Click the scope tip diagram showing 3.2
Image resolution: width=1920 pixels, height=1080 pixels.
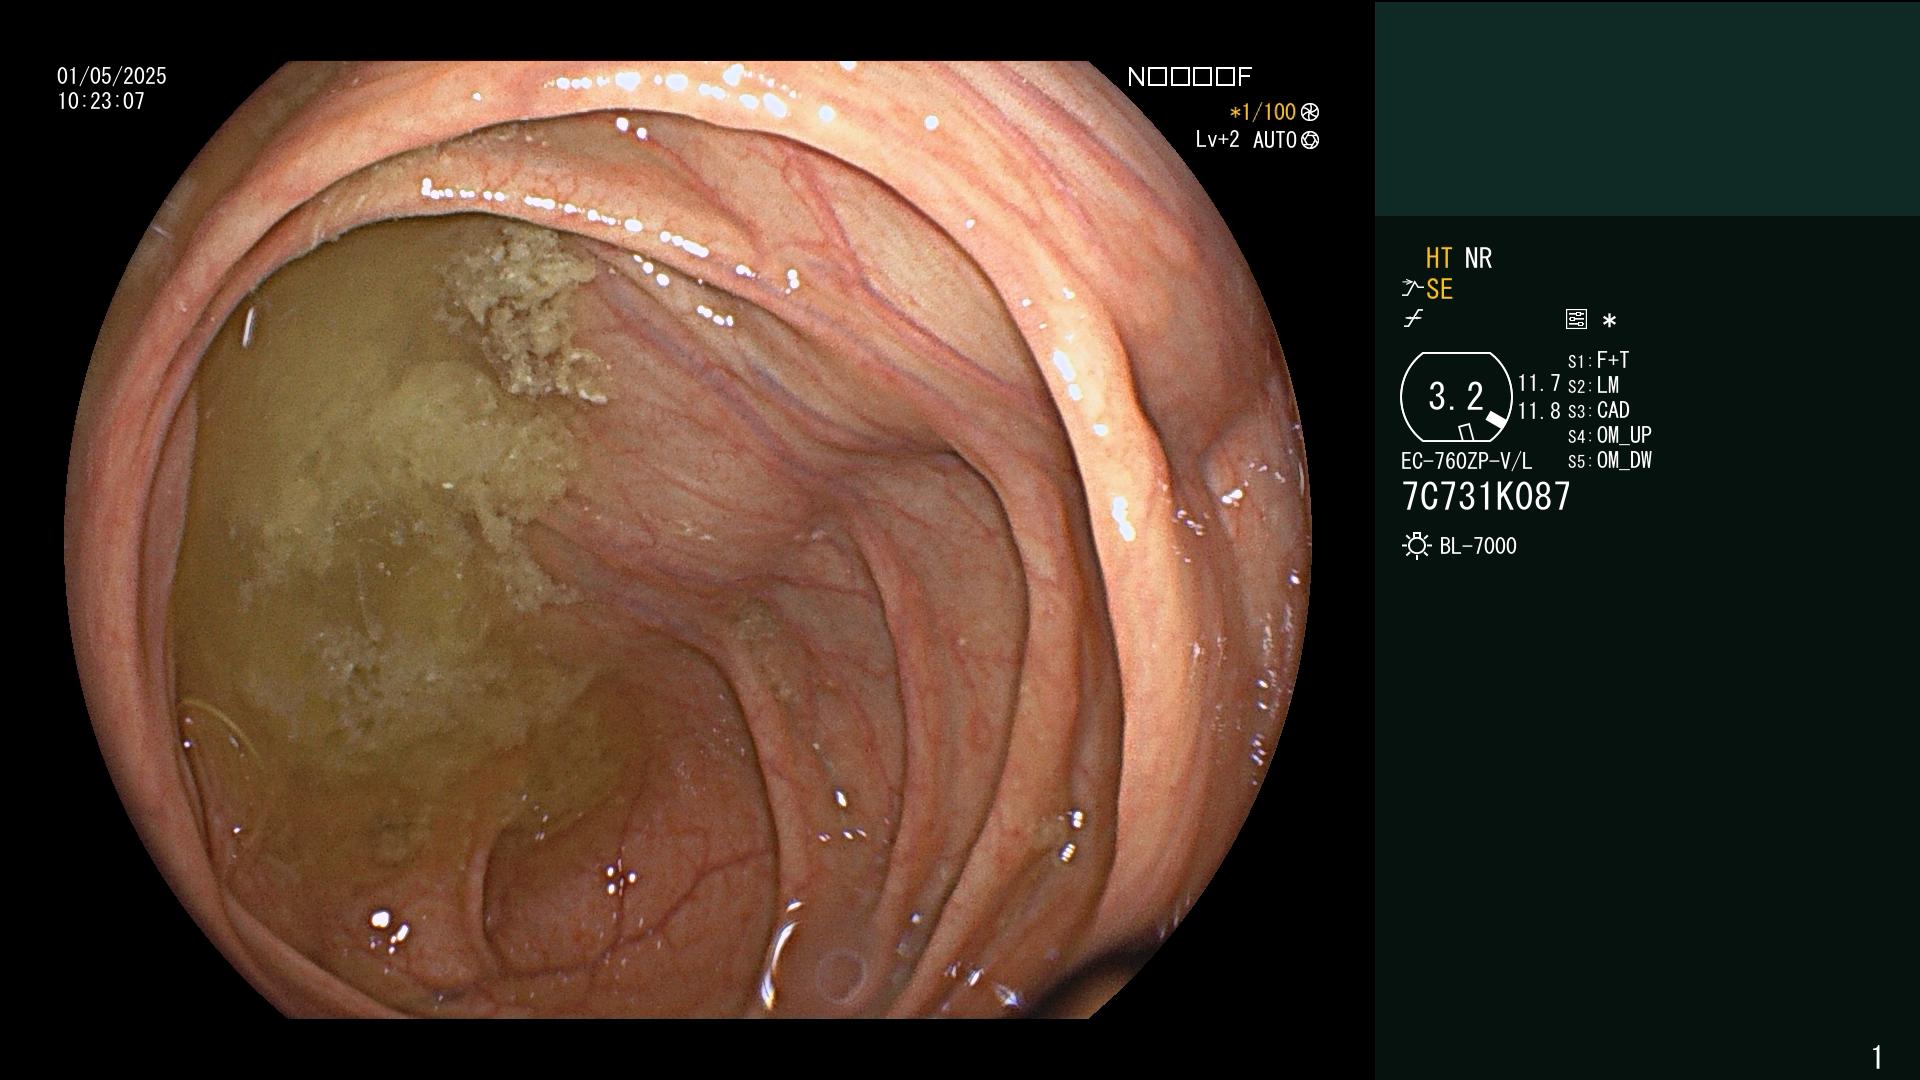click(1456, 397)
